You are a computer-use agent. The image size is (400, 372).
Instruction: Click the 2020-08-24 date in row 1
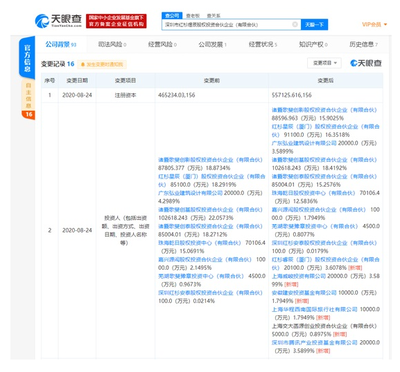click(77, 95)
